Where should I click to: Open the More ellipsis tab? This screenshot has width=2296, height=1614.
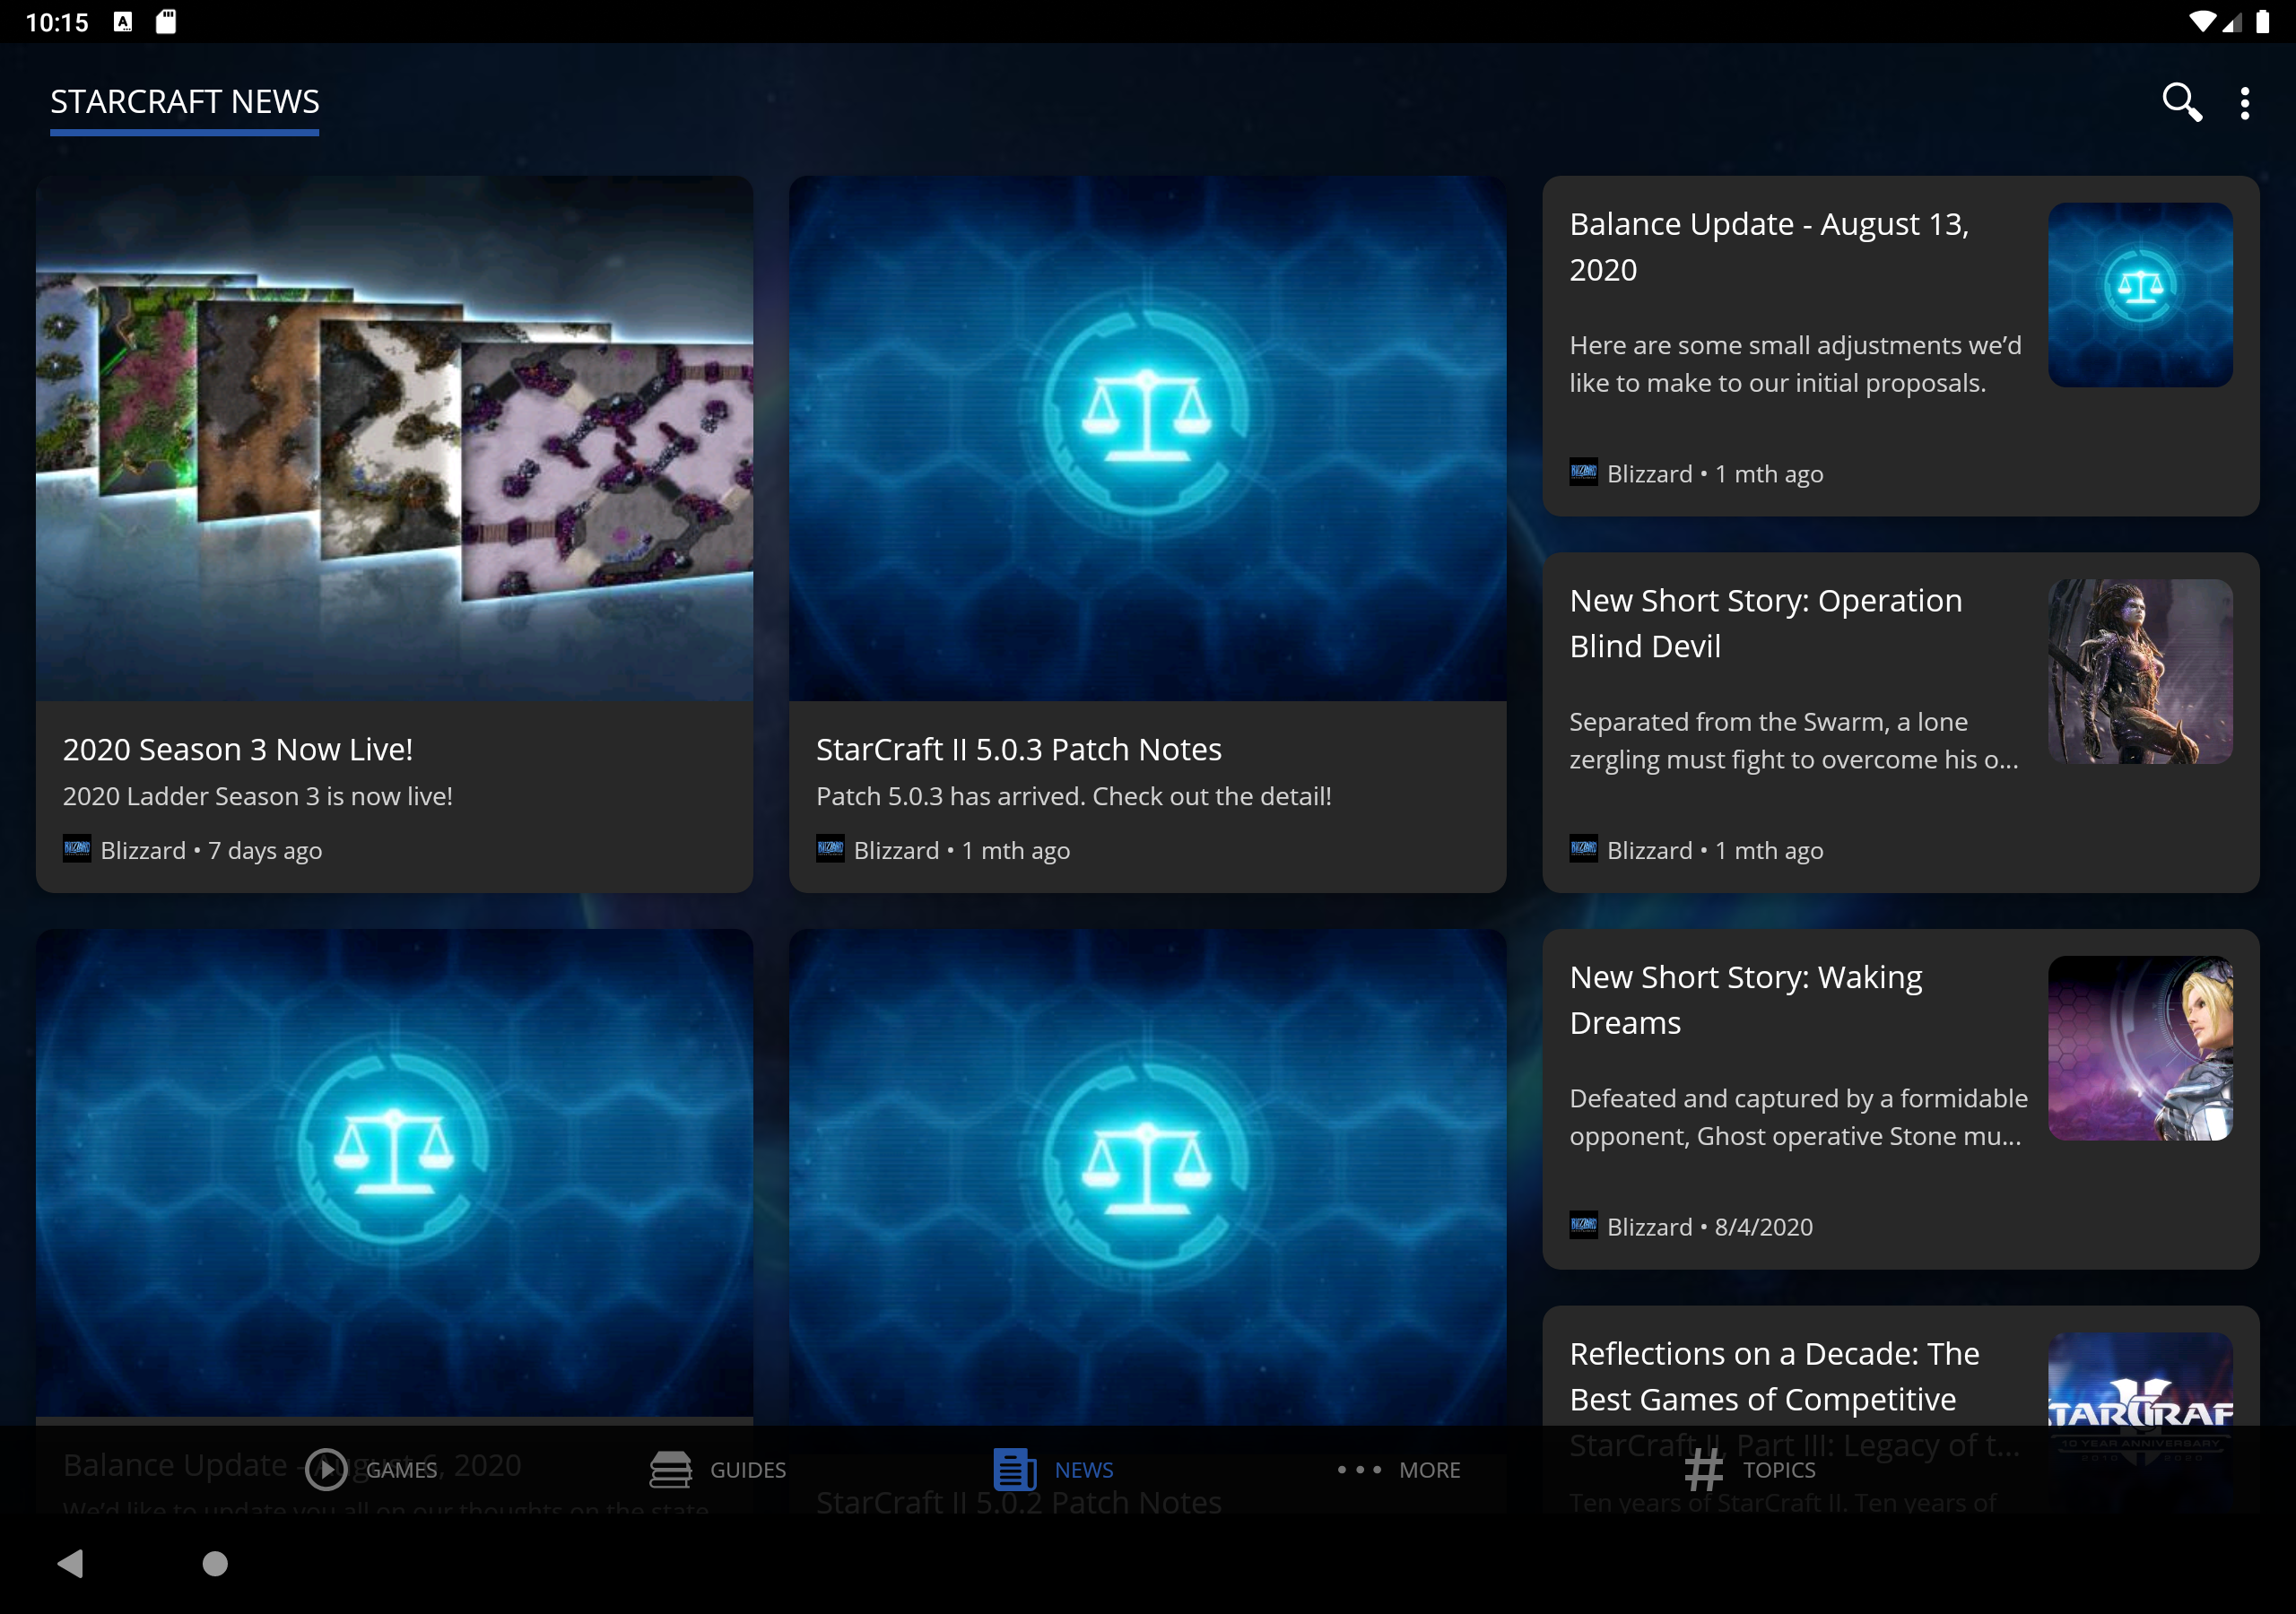pos(1398,1469)
